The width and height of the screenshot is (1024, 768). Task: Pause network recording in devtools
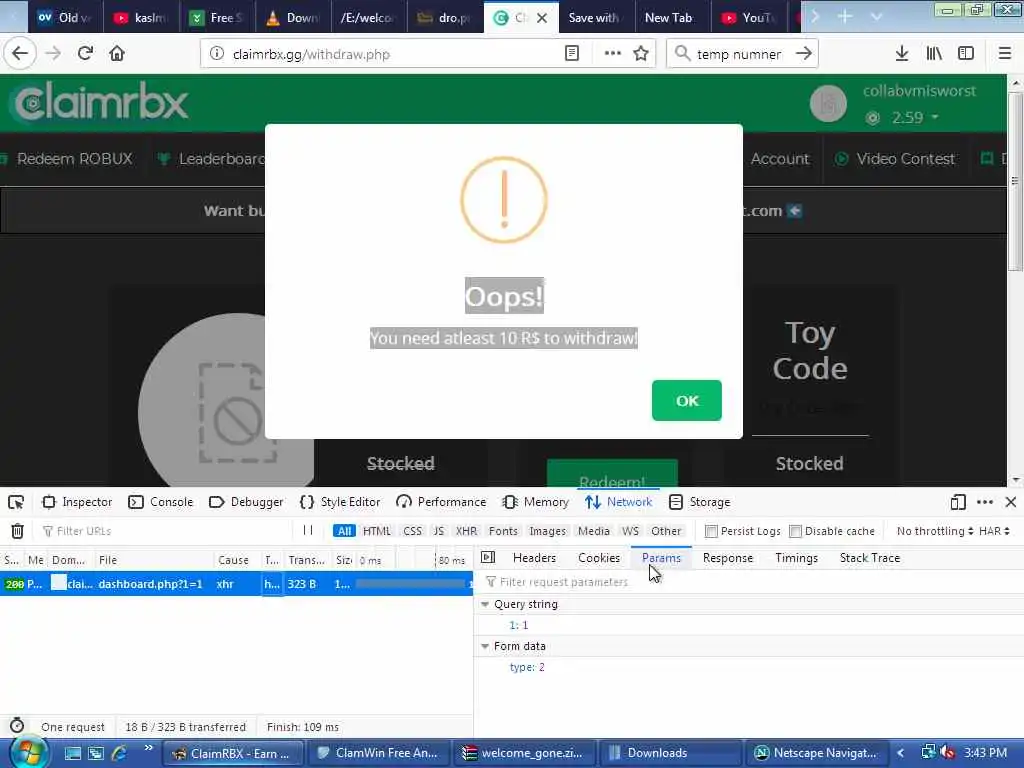[308, 530]
